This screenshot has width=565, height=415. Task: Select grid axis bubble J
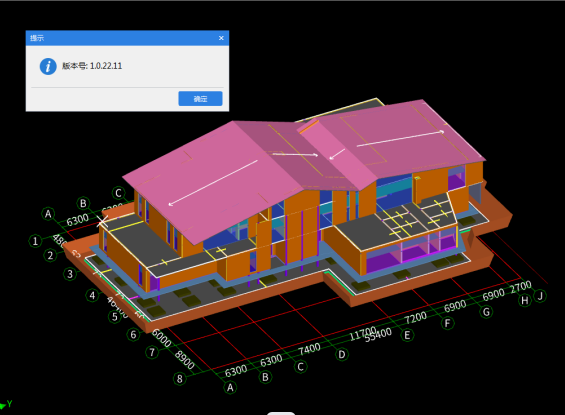[x=540, y=296]
